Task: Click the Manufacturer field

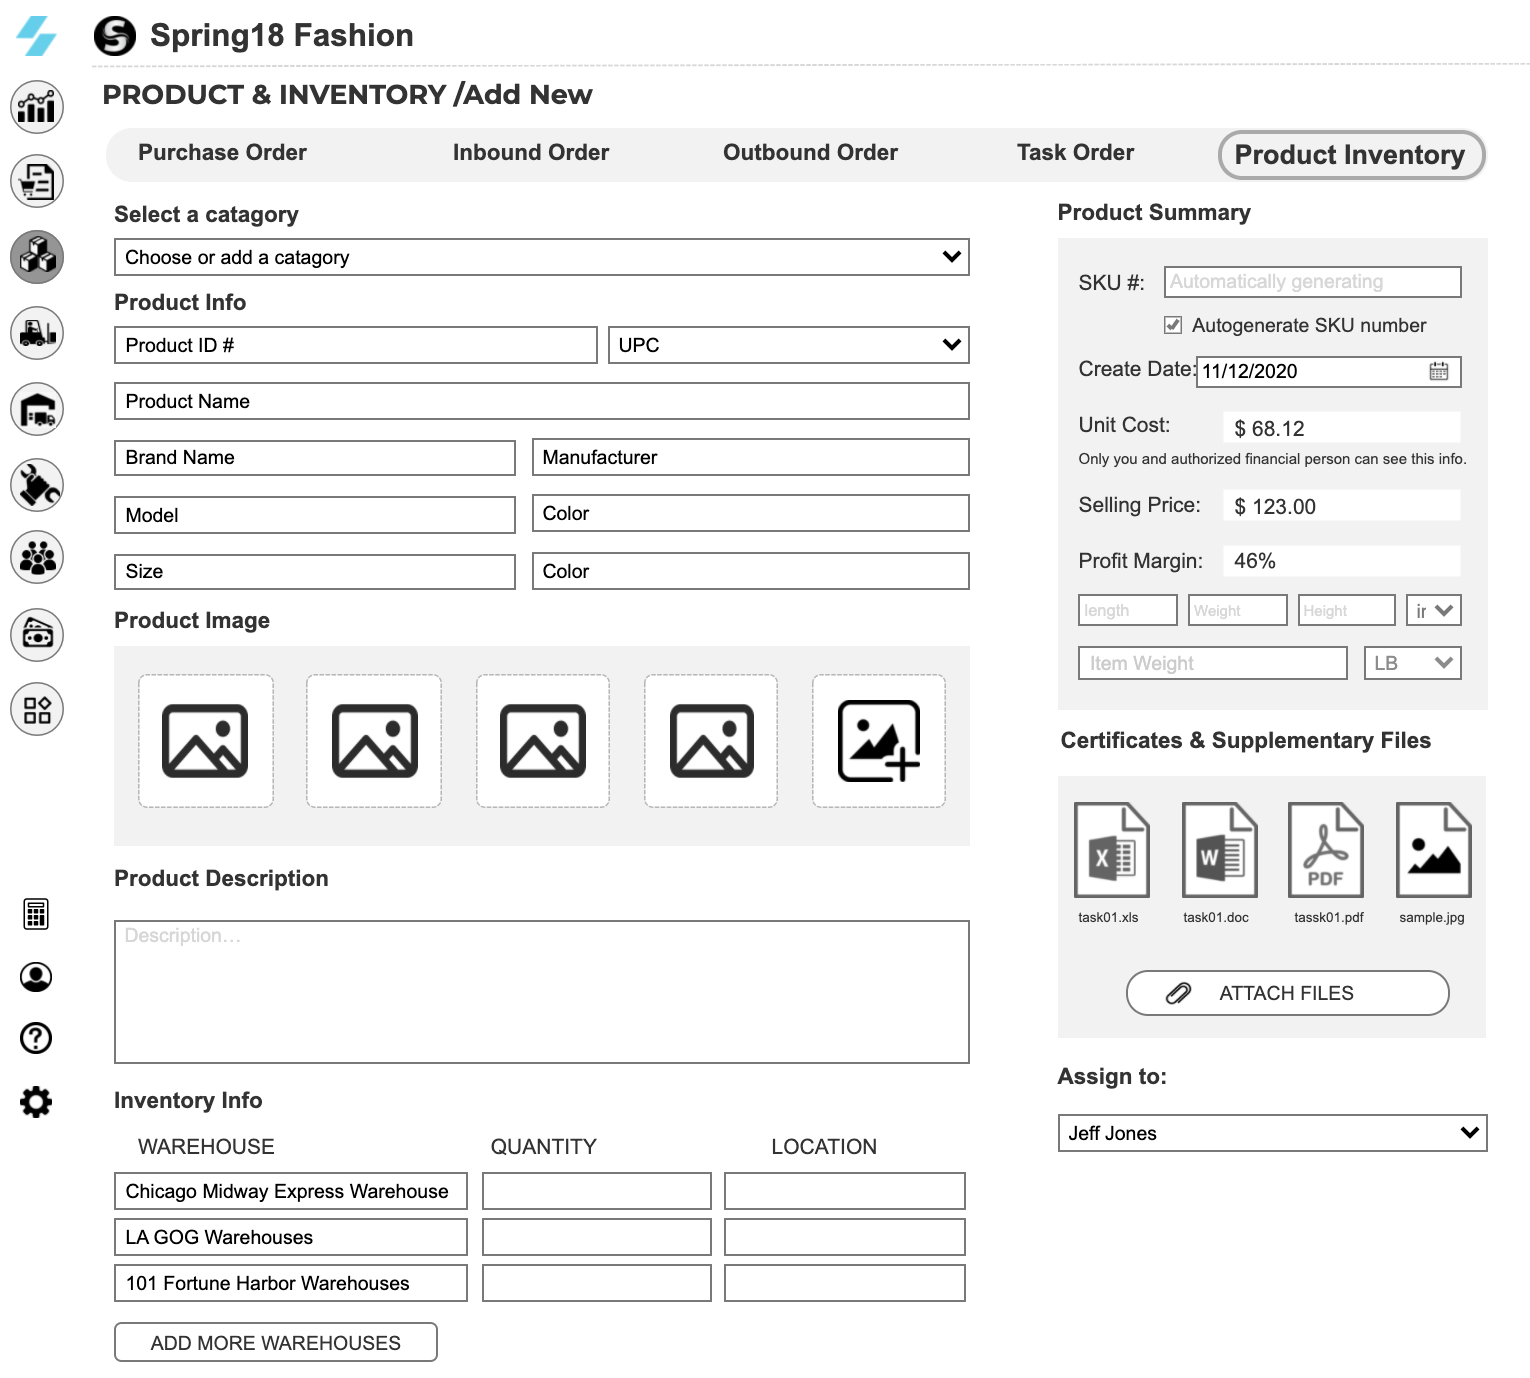Action: click(751, 457)
